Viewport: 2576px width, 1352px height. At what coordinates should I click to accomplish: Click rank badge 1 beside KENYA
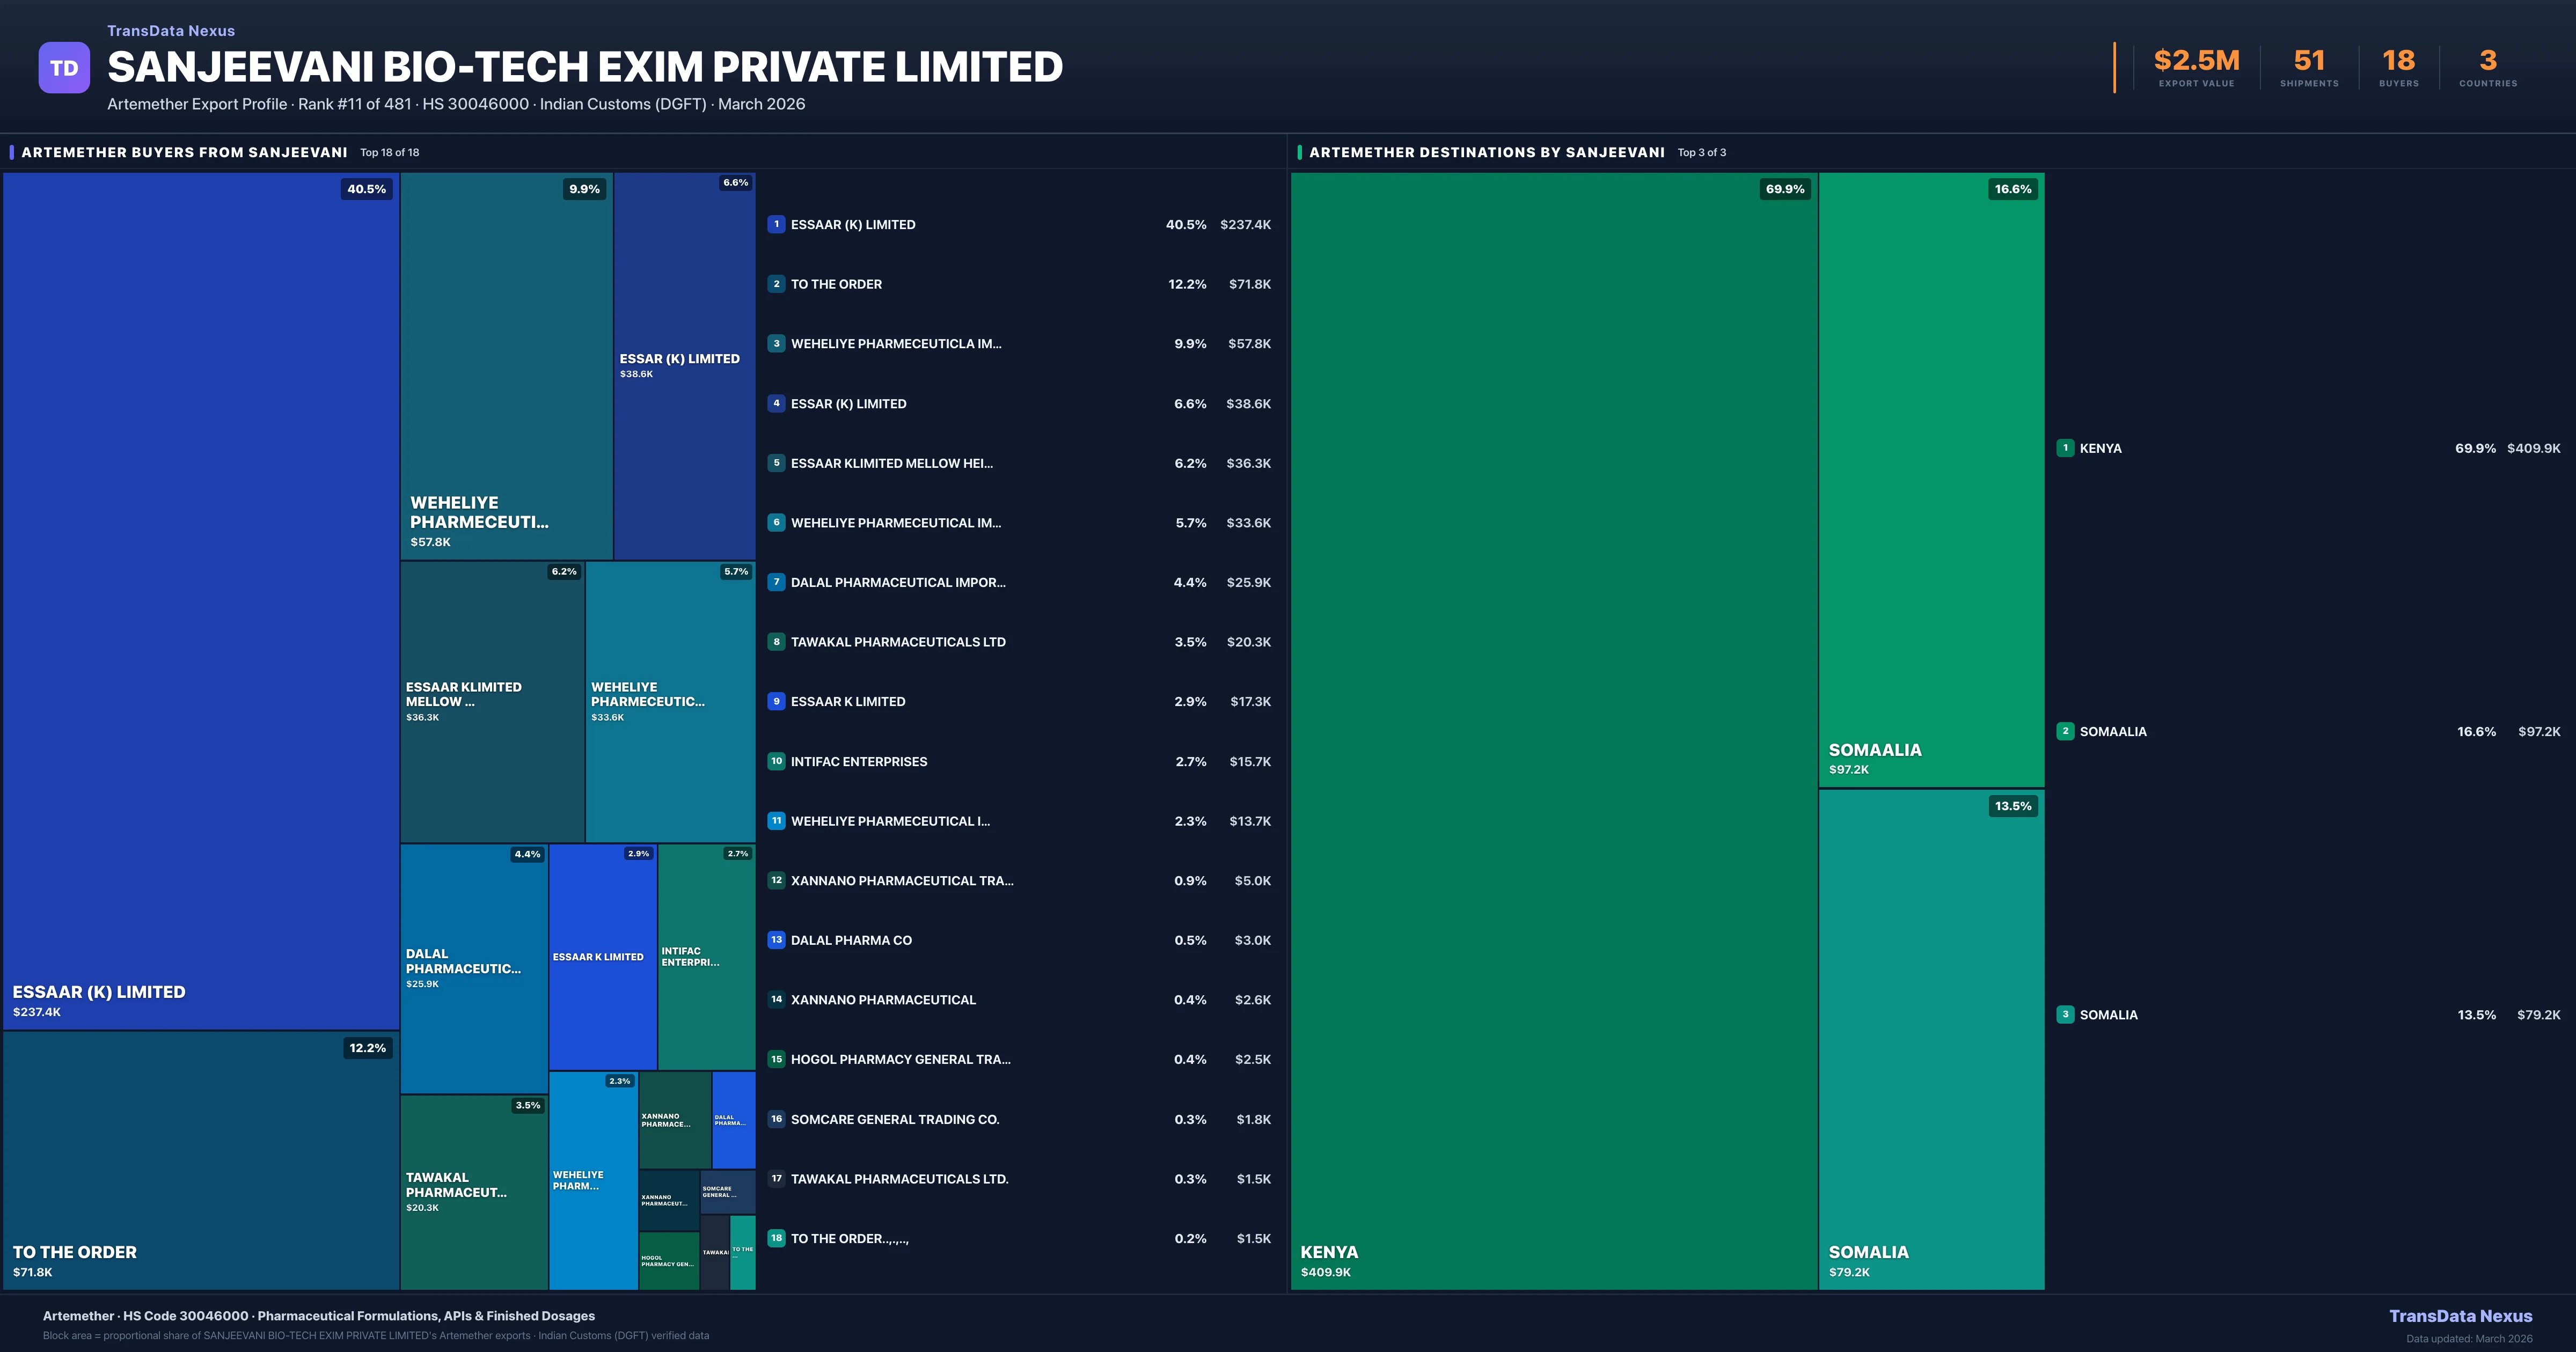point(2065,448)
